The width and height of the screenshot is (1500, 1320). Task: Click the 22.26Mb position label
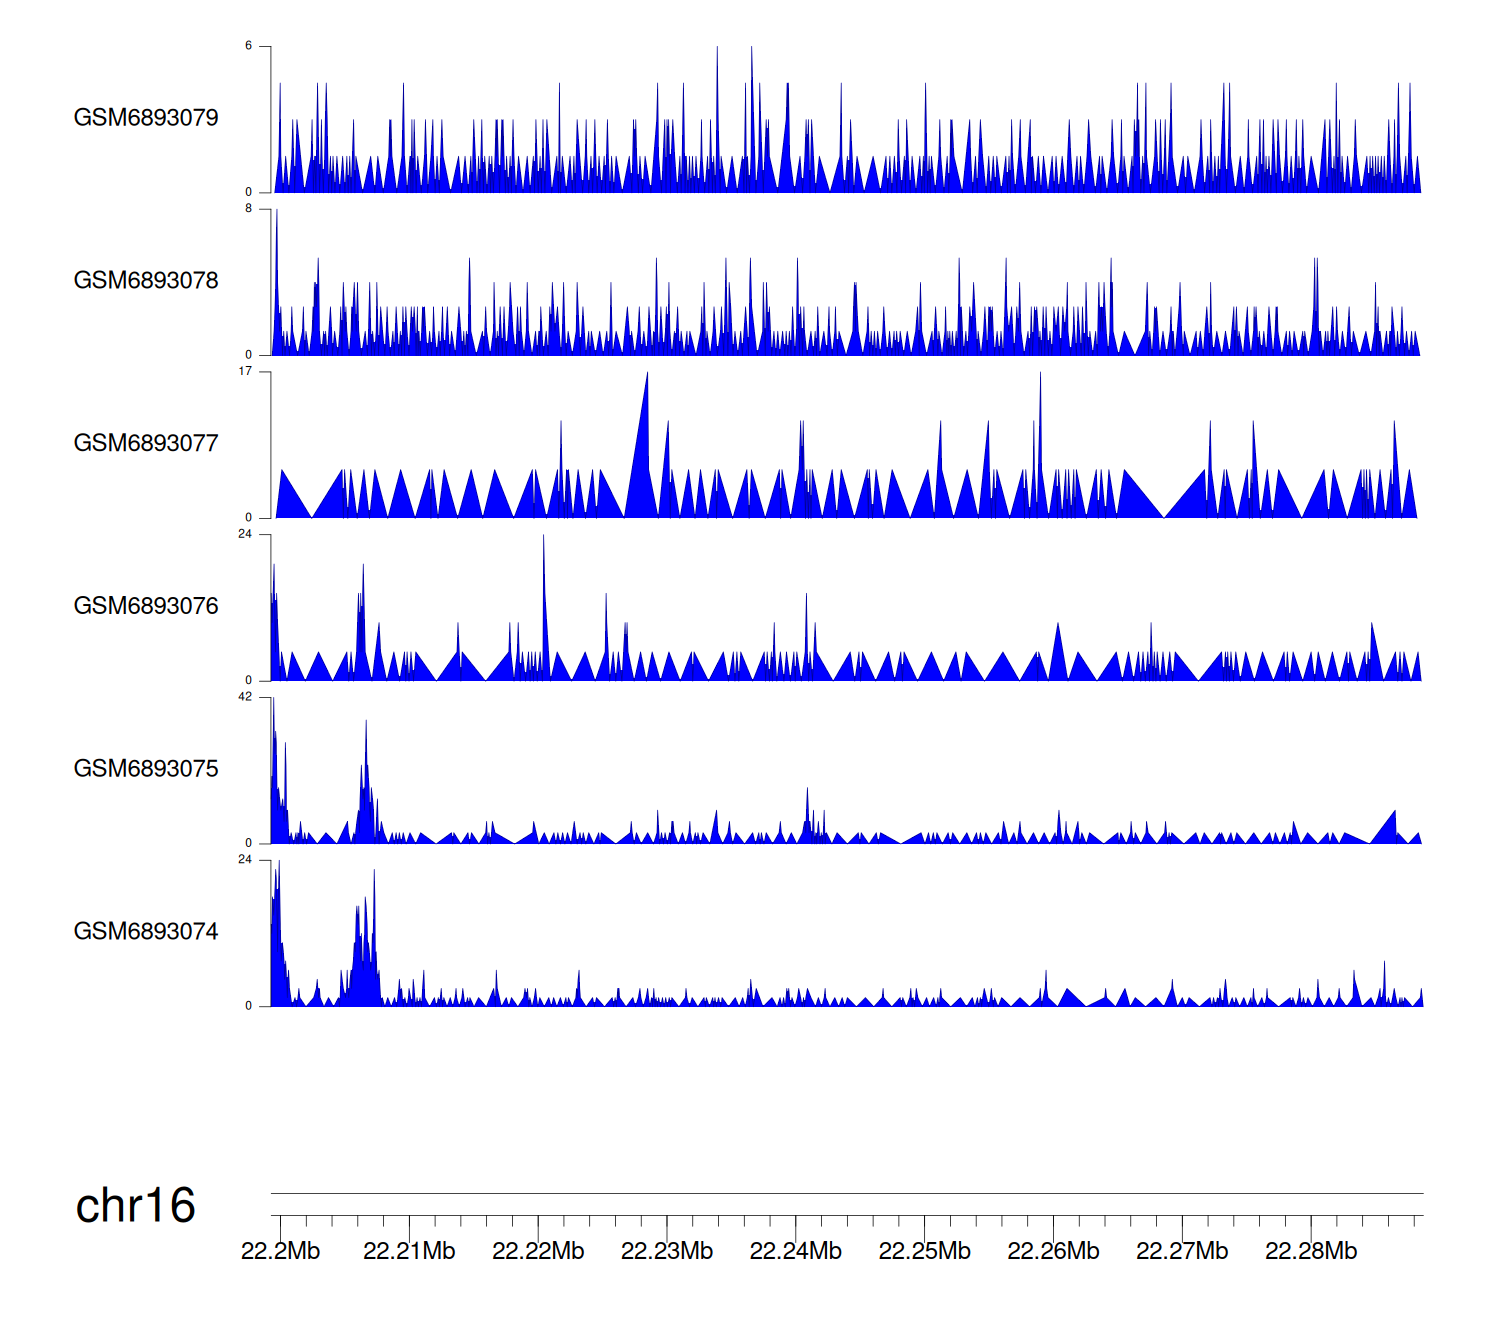tap(1053, 1251)
